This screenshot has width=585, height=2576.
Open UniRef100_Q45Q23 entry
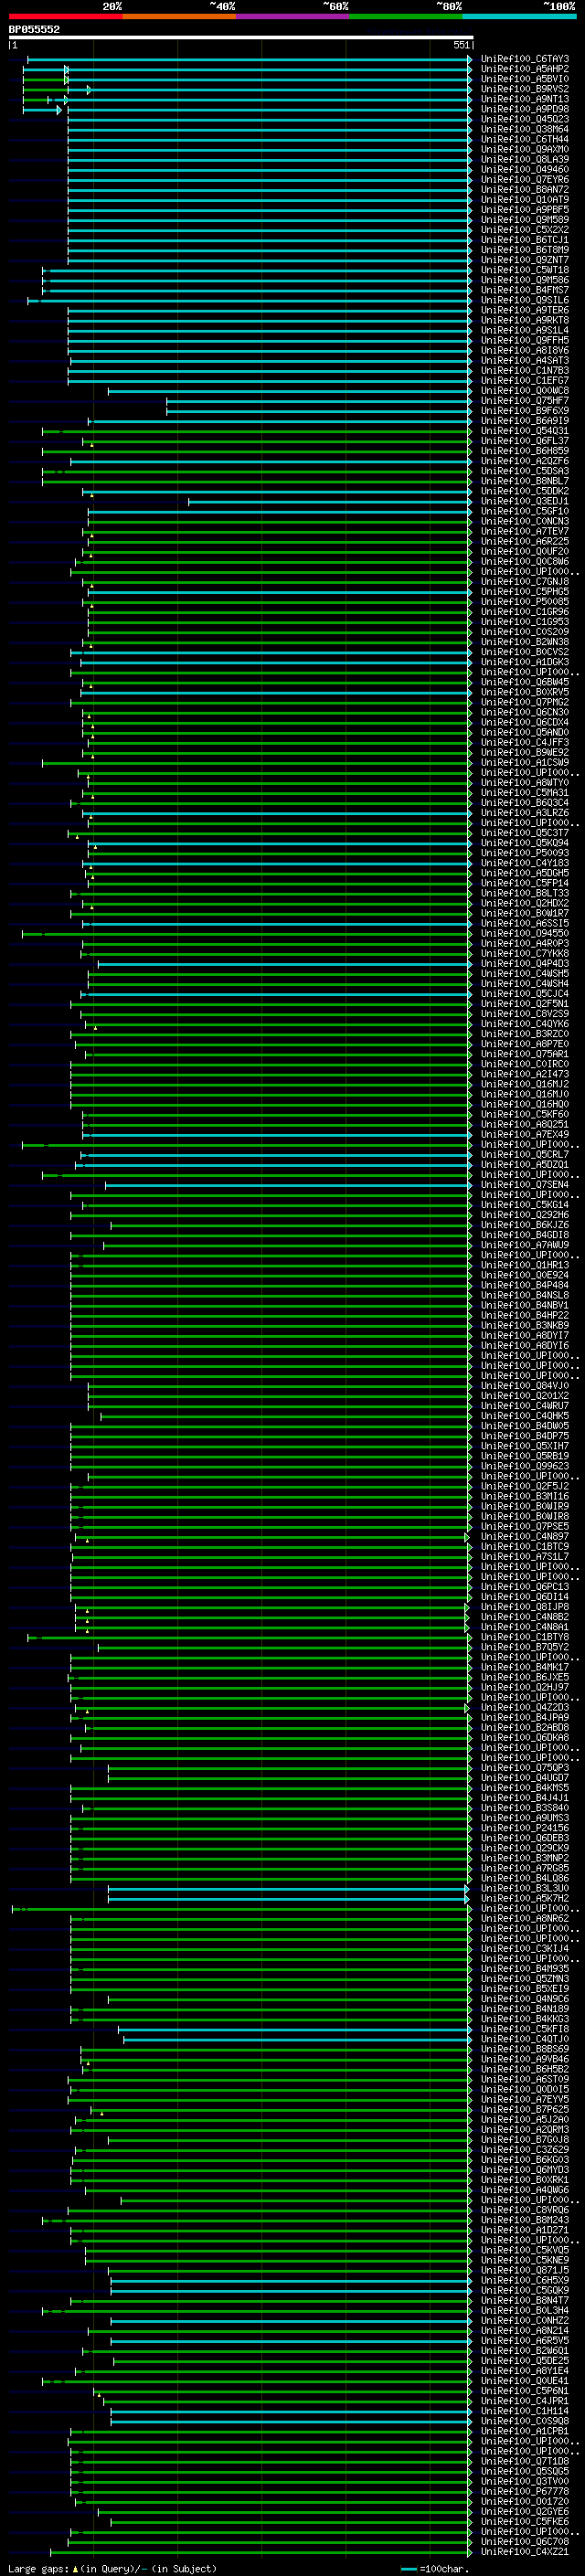click(x=525, y=119)
